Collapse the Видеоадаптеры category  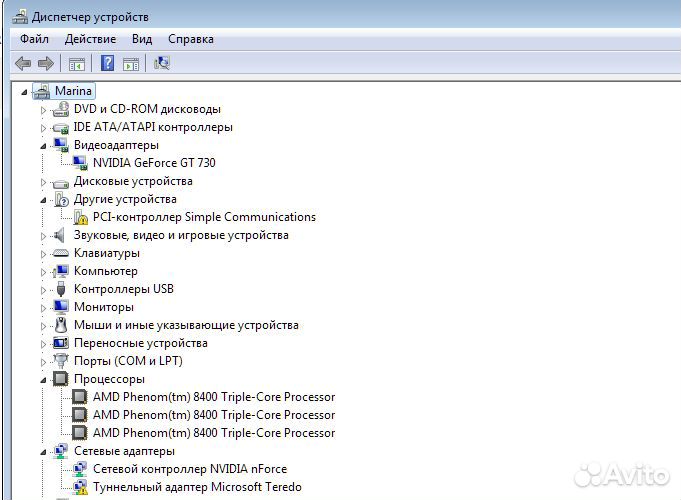click(x=43, y=146)
